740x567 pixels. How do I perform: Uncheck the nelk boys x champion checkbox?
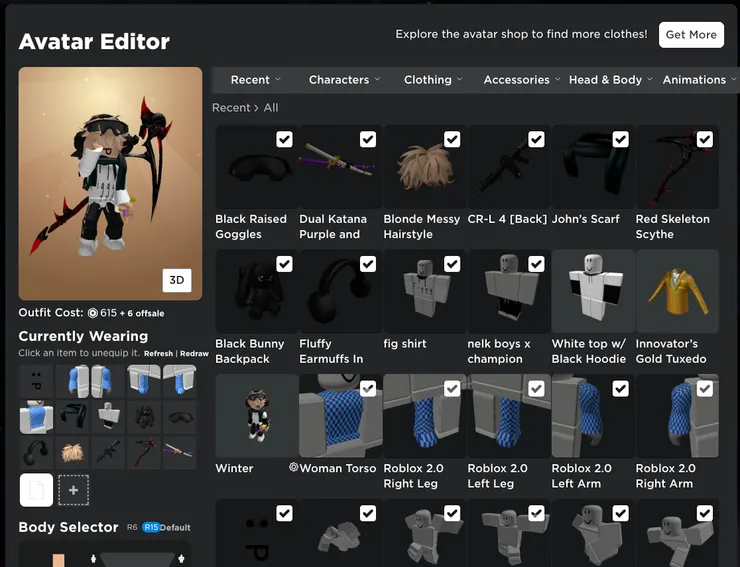(536, 264)
